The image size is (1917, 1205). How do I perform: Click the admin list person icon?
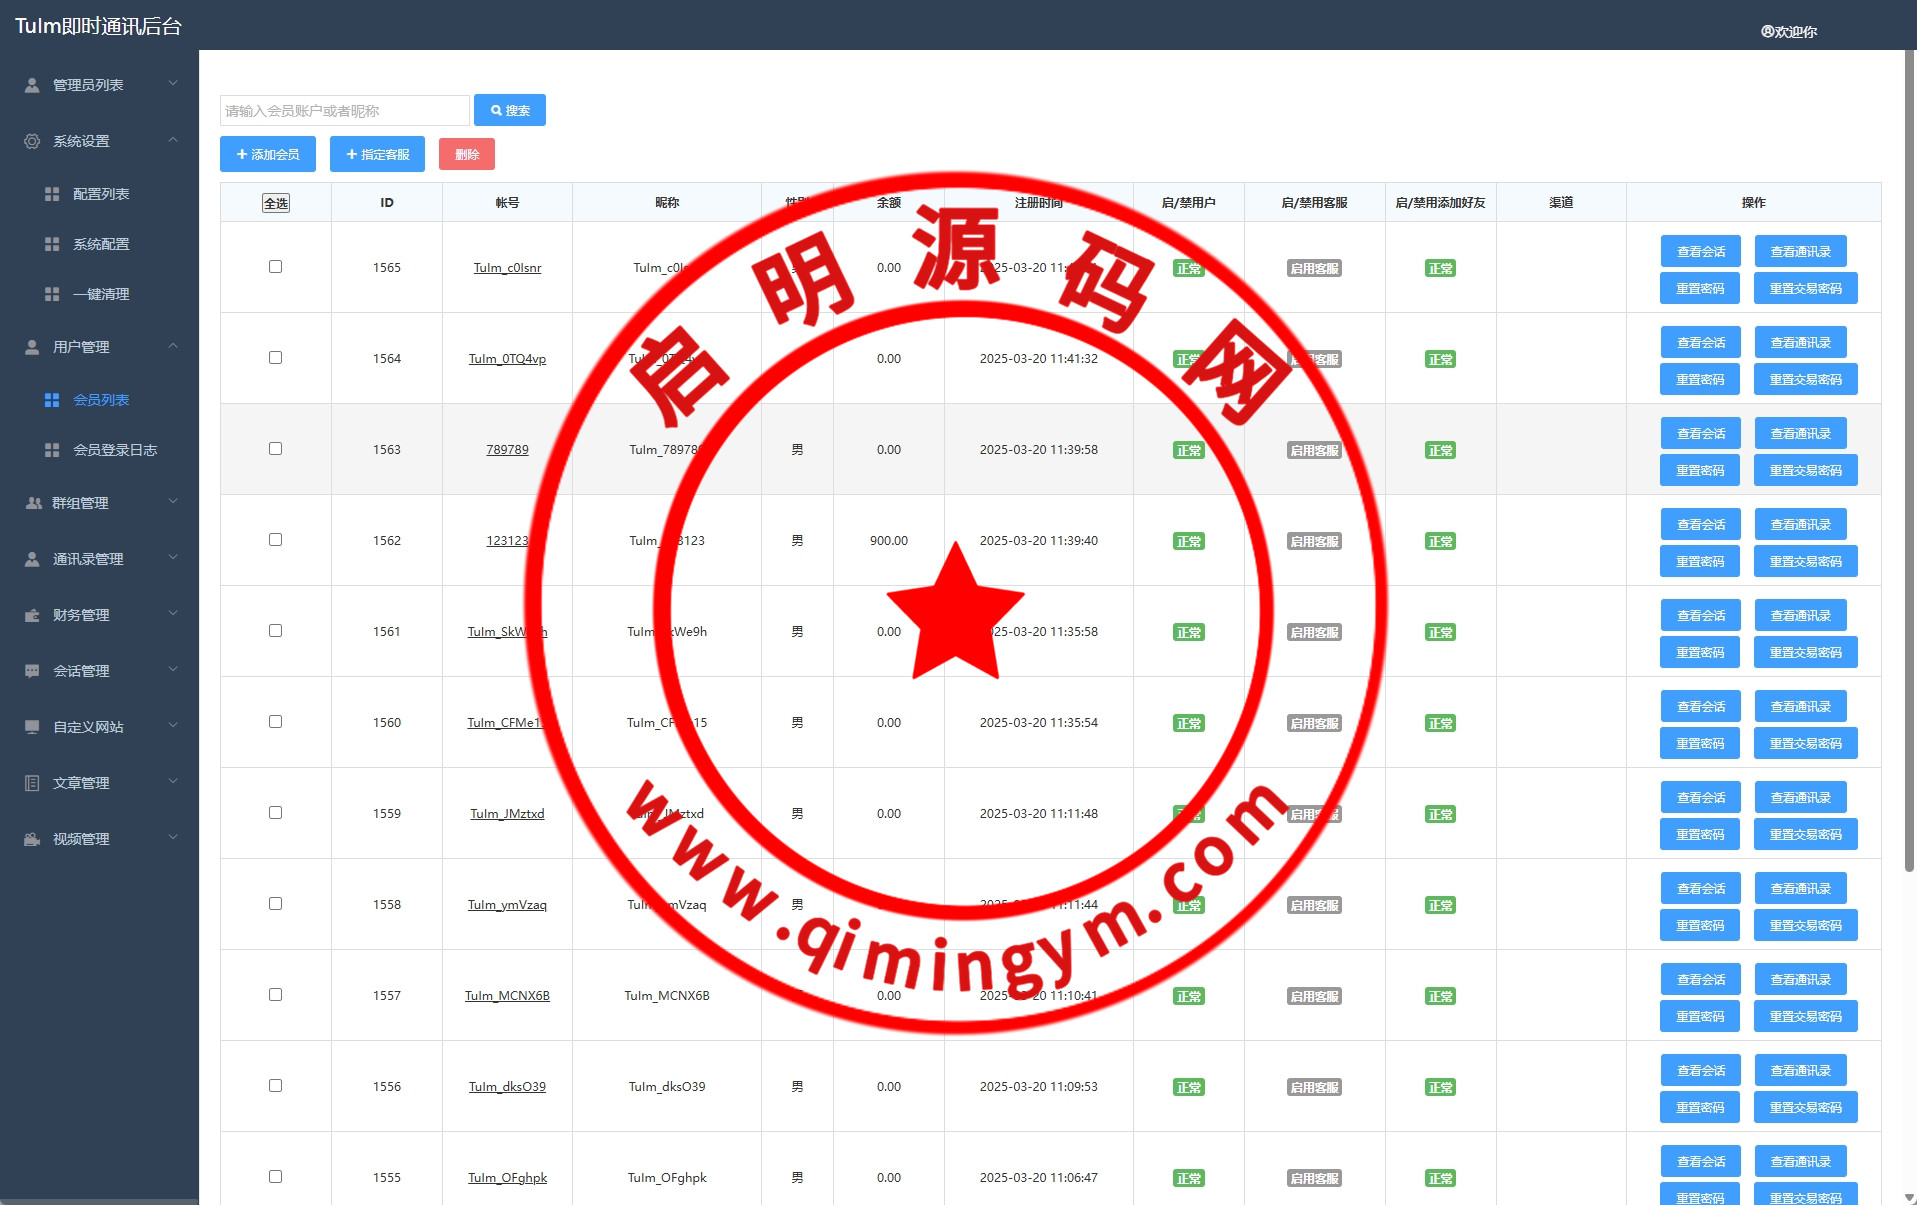coord(32,85)
